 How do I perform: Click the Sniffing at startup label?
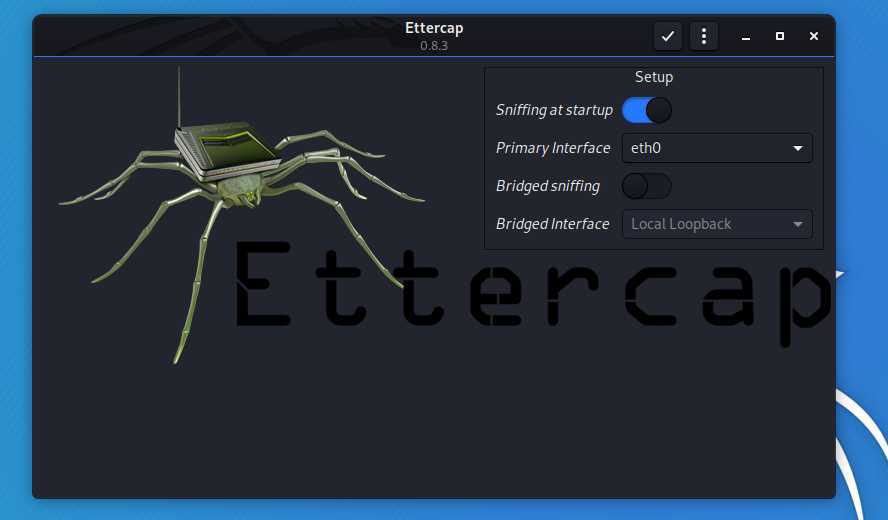tap(554, 110)
